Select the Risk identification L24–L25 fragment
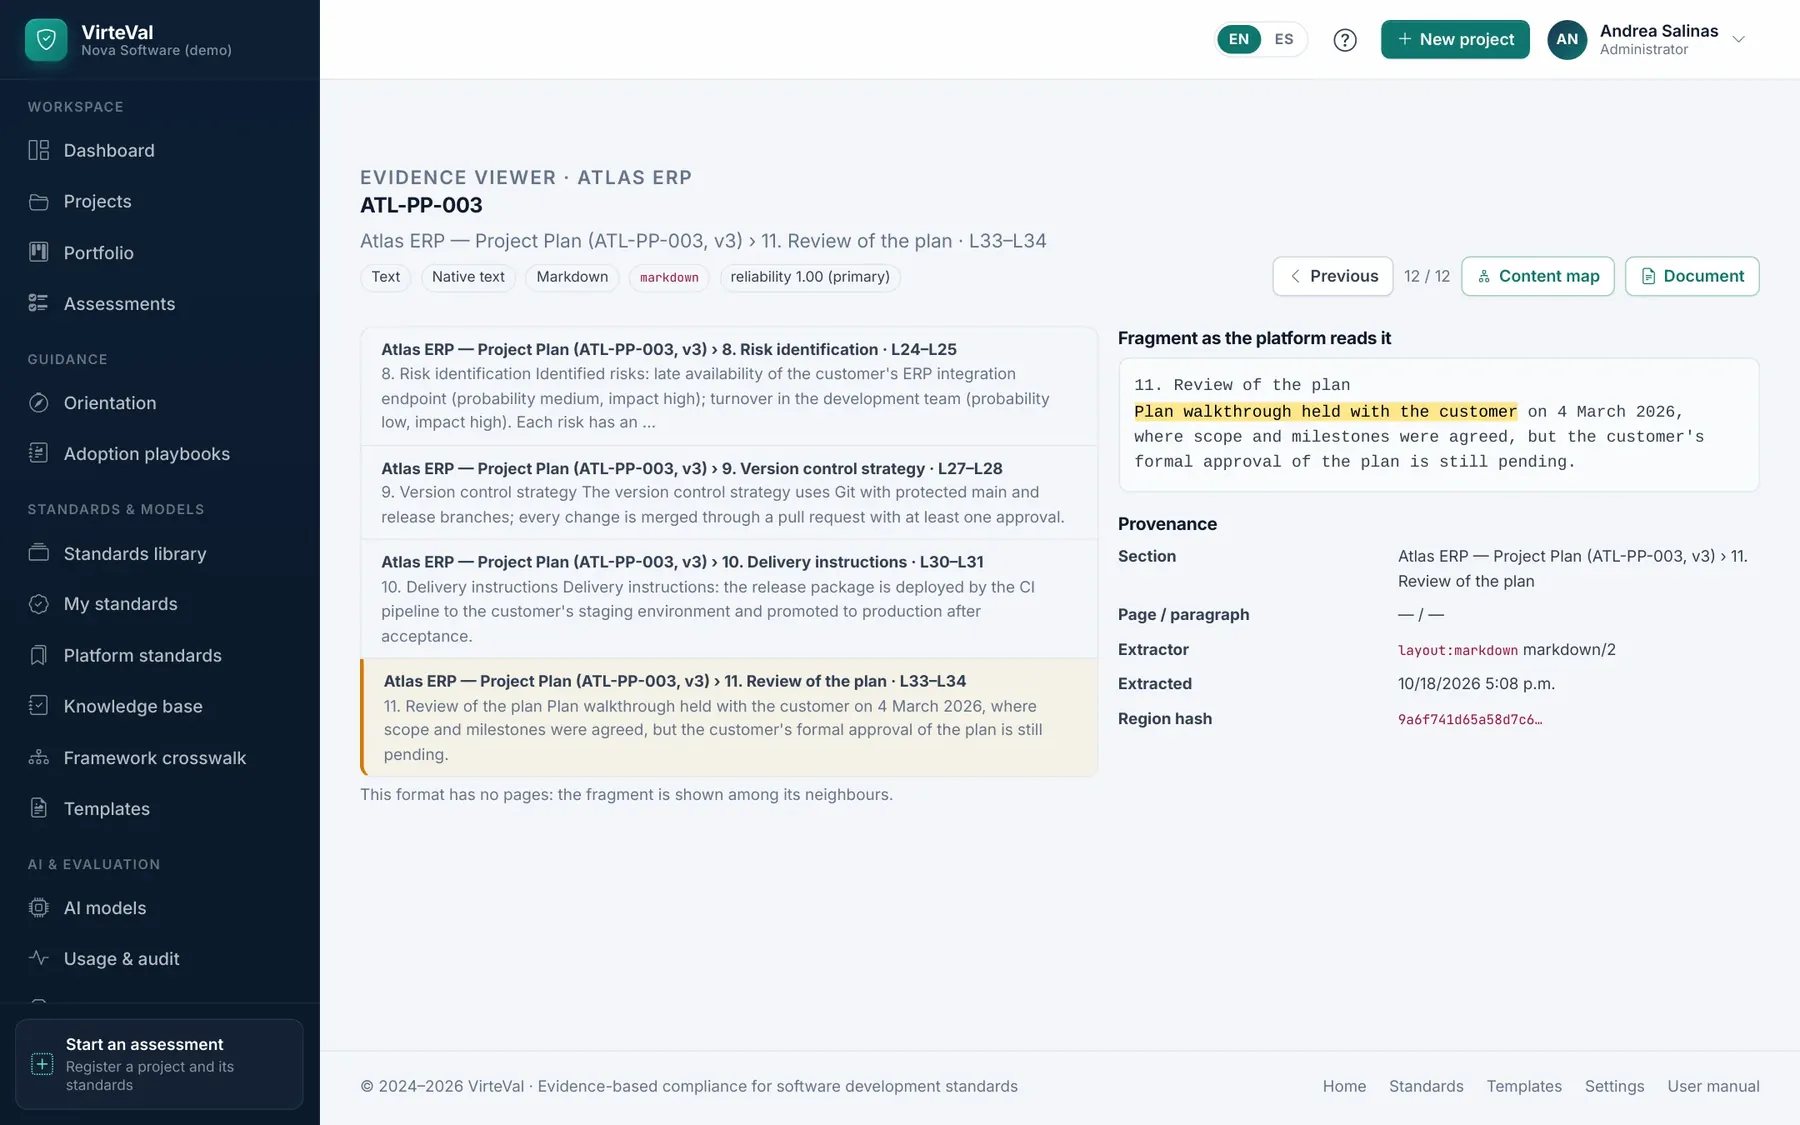 point(729,386)
